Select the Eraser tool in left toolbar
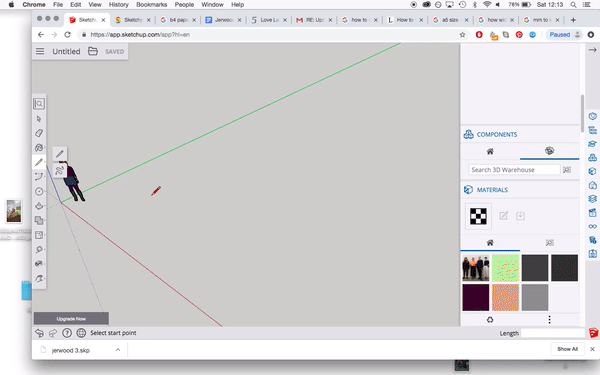600x375 pixels. (x=39, y=133)
